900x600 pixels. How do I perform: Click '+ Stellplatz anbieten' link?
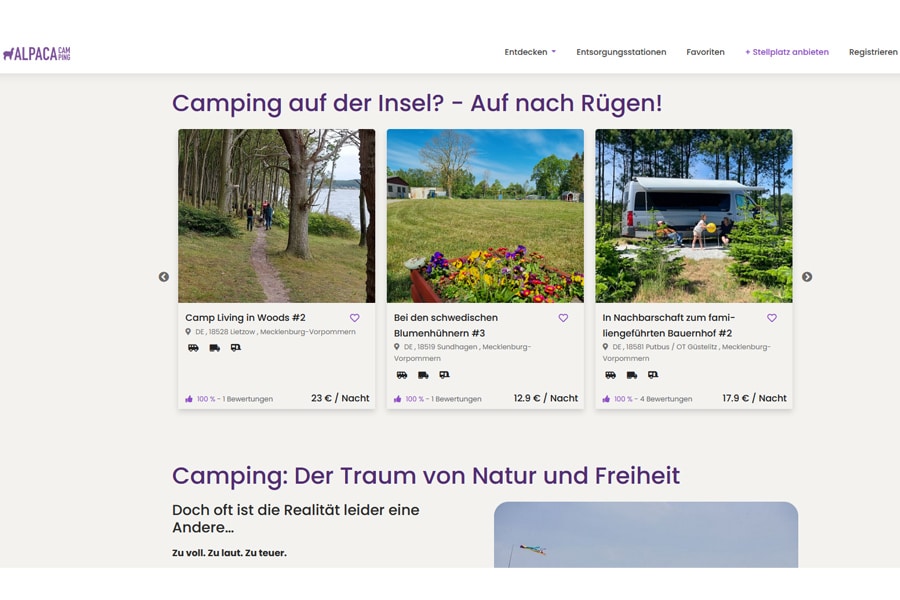[x=787, y=52]
